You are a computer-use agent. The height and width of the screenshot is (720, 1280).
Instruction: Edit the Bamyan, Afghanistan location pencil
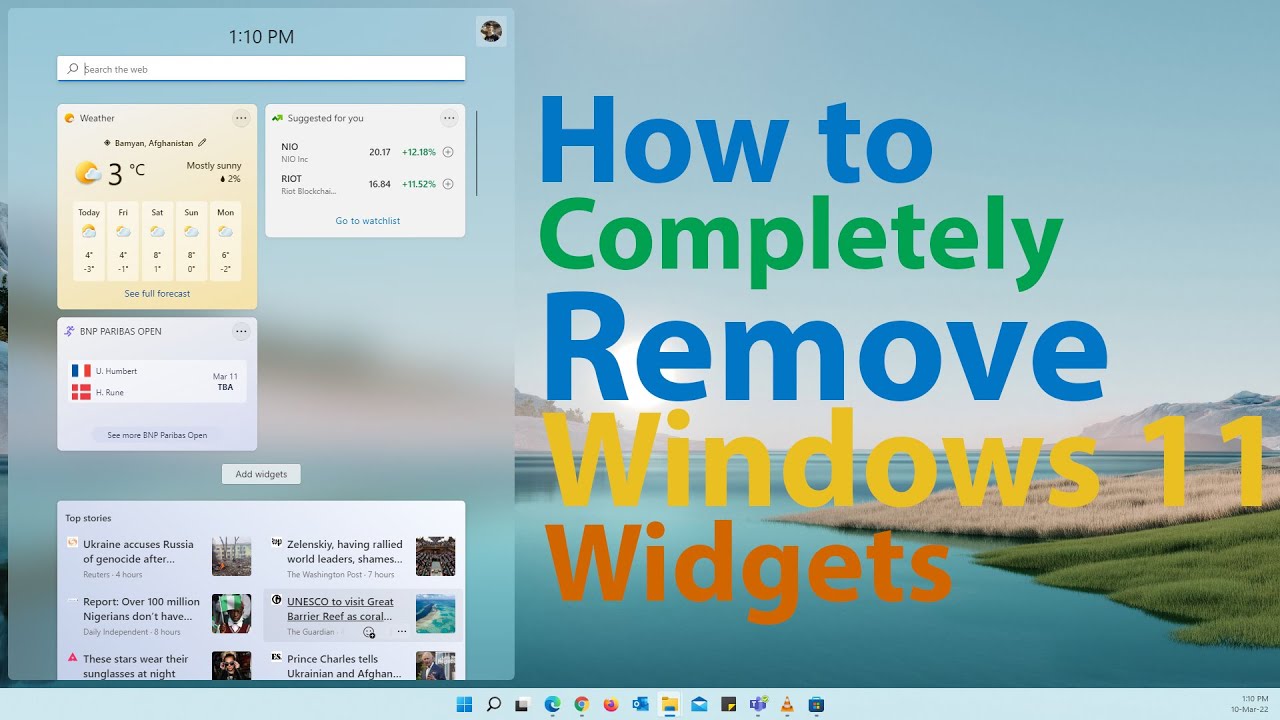(202, 143)
